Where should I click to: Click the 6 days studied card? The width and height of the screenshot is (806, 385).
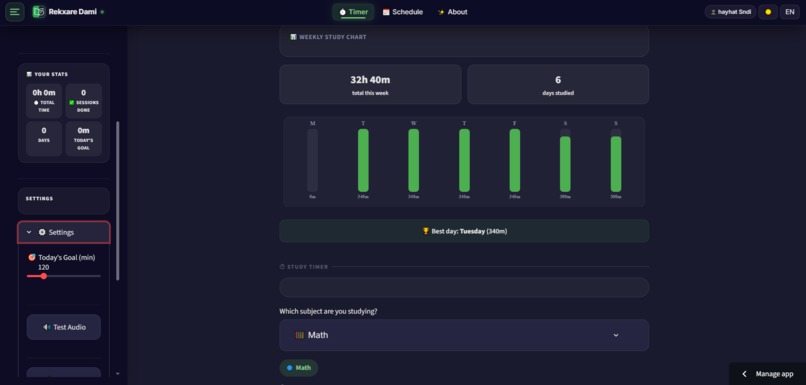(558, 84)
